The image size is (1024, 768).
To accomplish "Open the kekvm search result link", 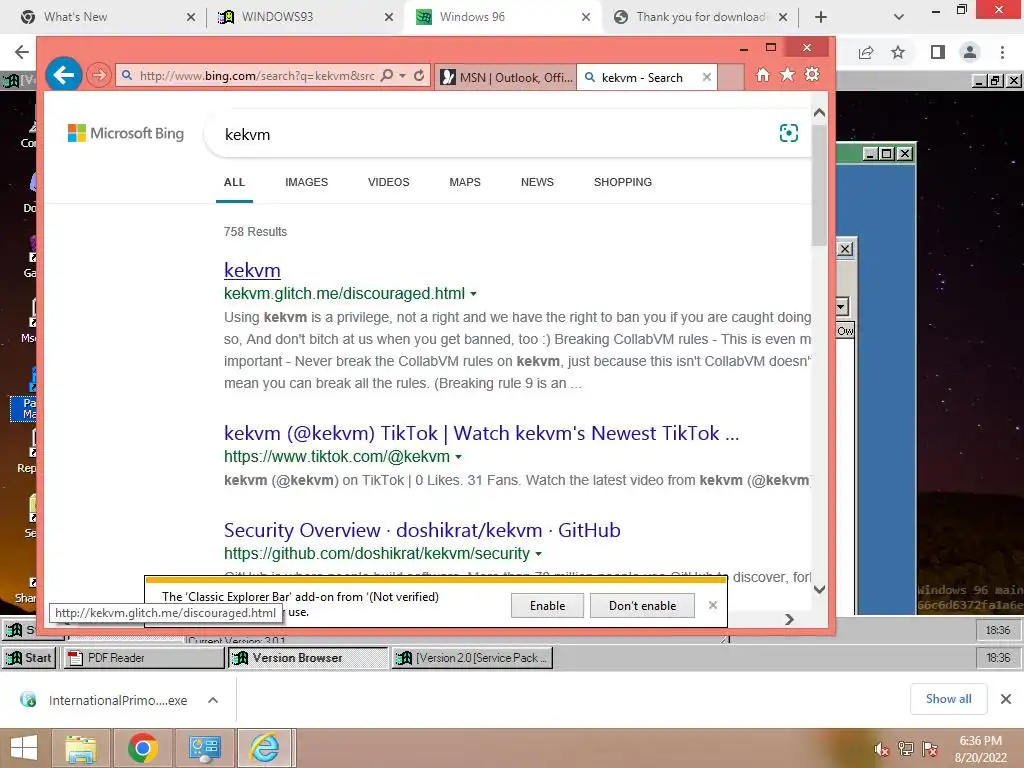I will [252, 270].
